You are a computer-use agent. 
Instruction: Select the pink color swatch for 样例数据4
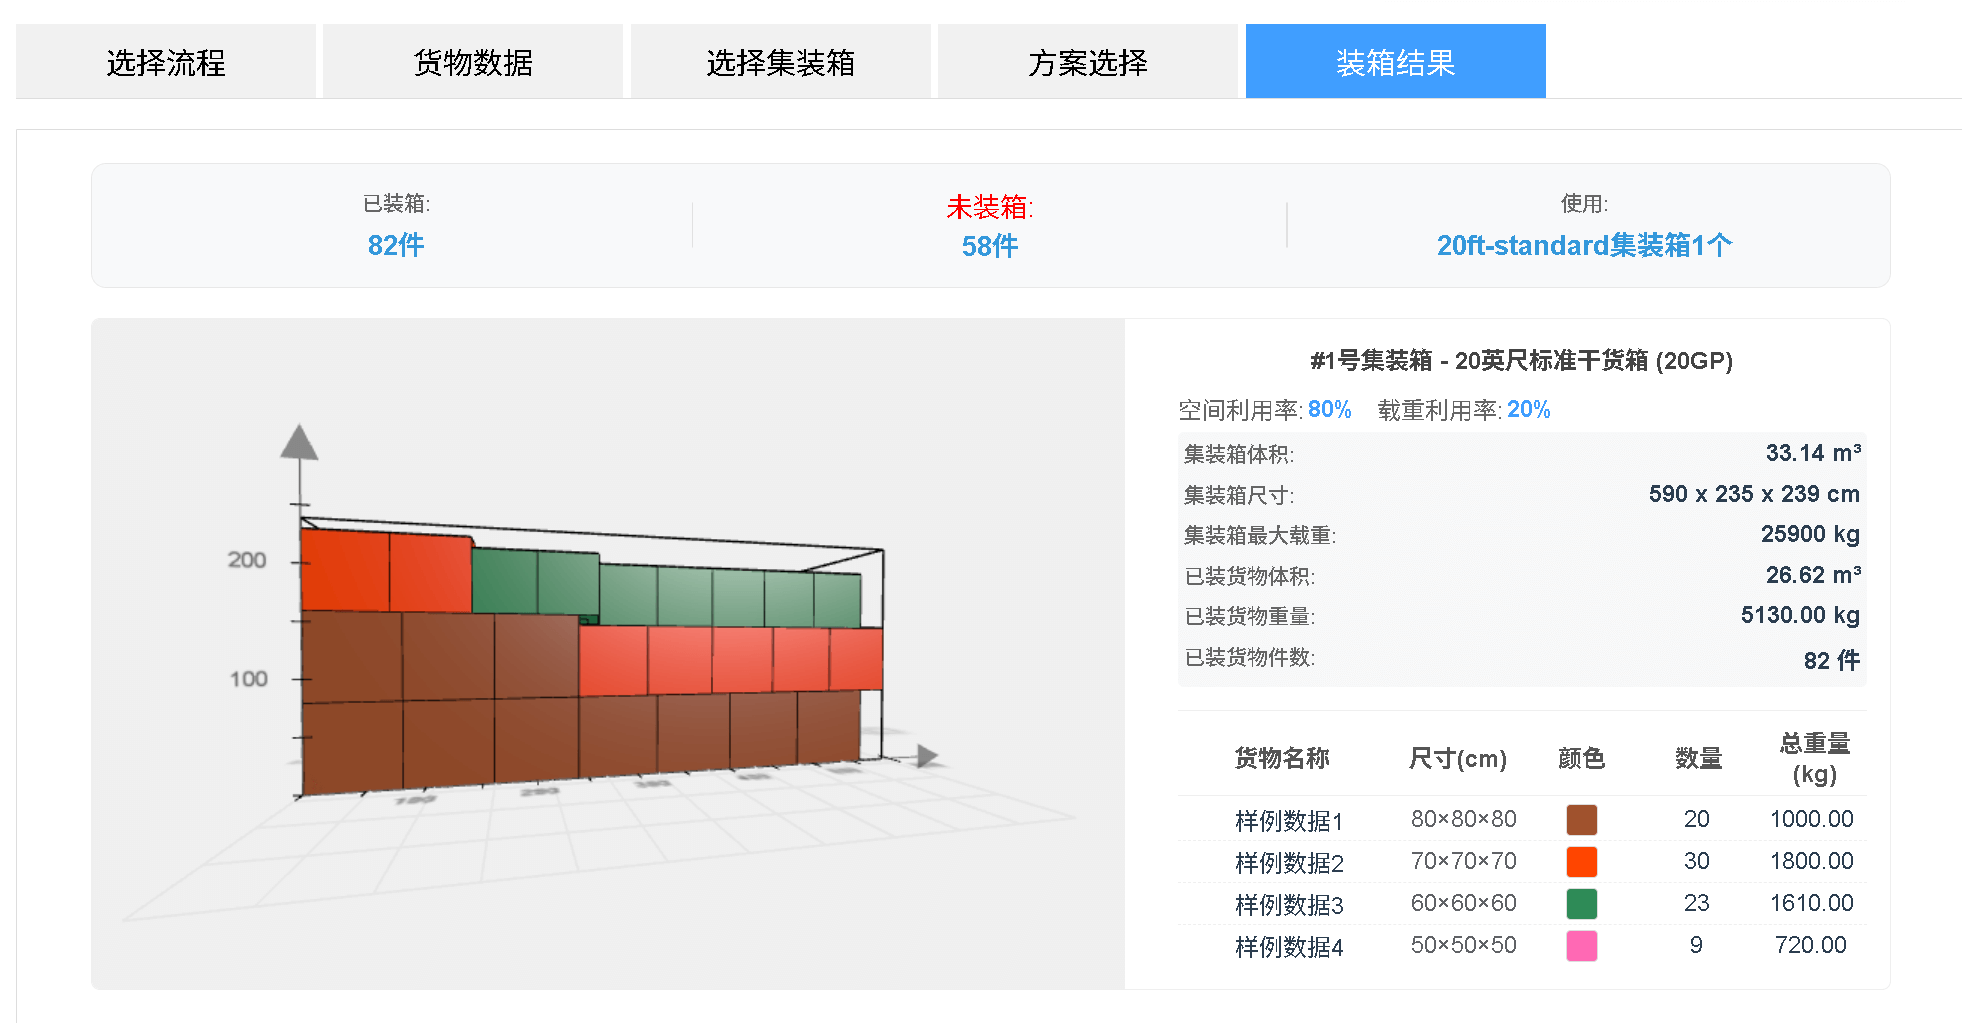click(x=1582, y=945)
